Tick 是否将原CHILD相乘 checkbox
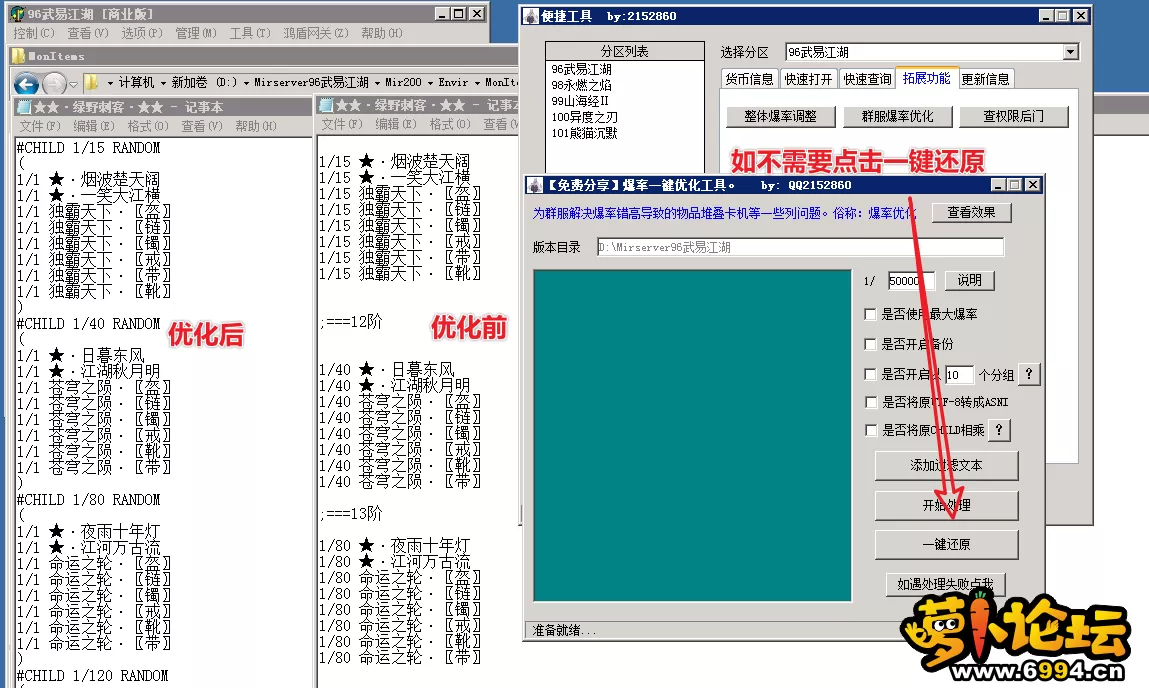The width and height of the screenshot is (1149, 688). [871, 430]
